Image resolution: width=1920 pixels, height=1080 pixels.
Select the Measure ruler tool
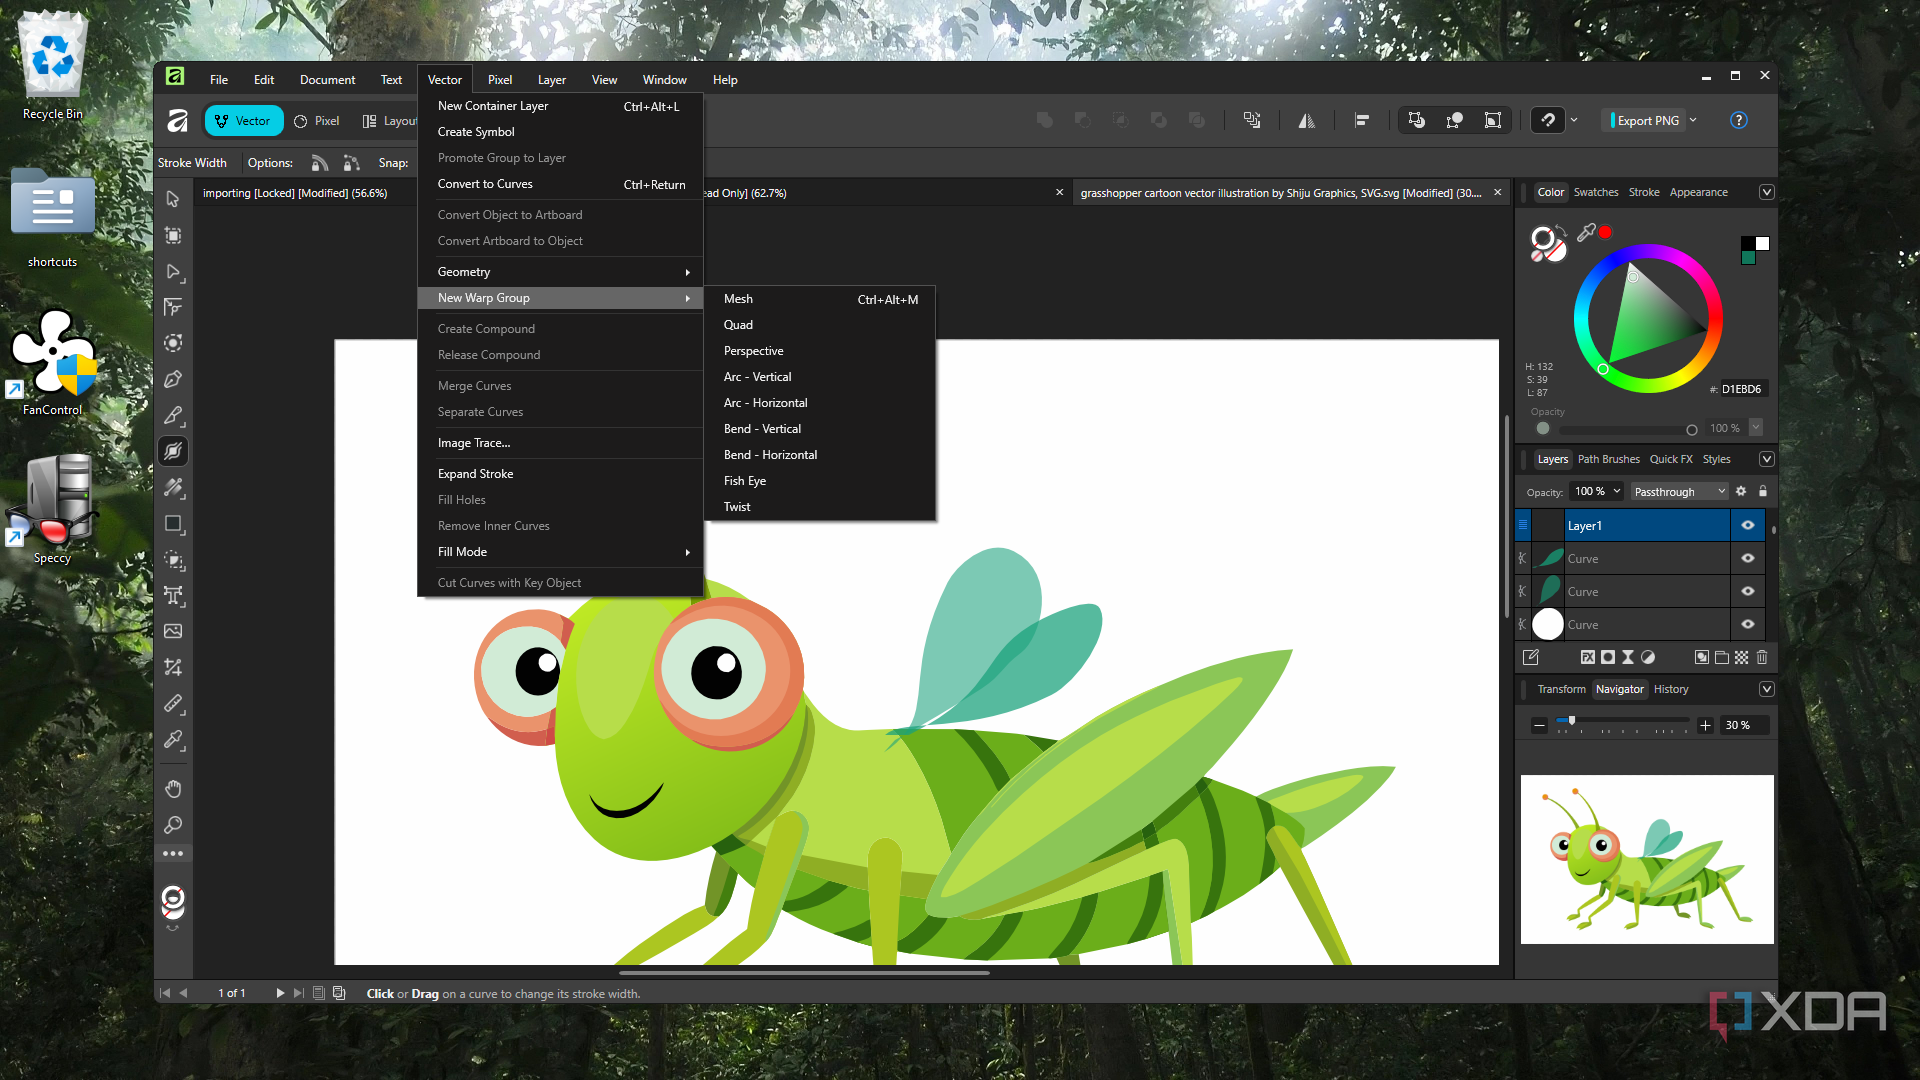pos(173,703)
